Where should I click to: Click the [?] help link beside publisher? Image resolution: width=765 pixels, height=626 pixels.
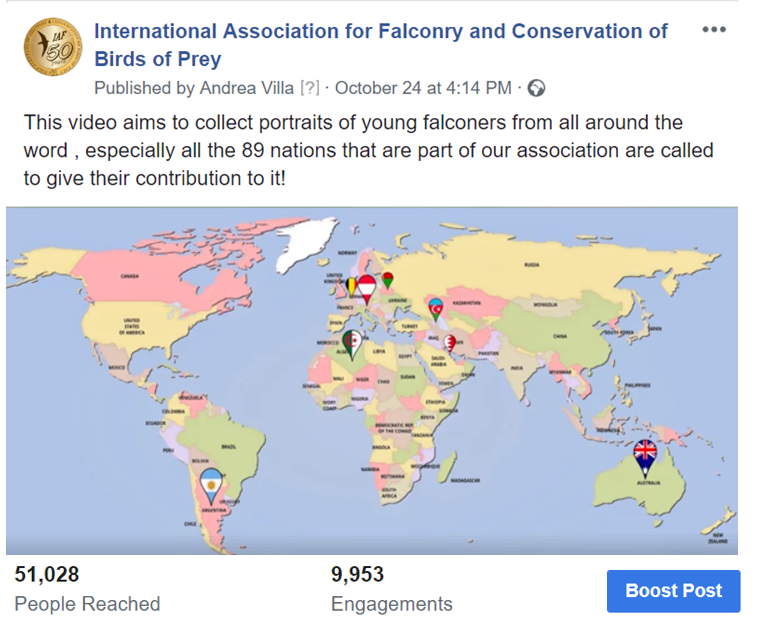[310, 88]
